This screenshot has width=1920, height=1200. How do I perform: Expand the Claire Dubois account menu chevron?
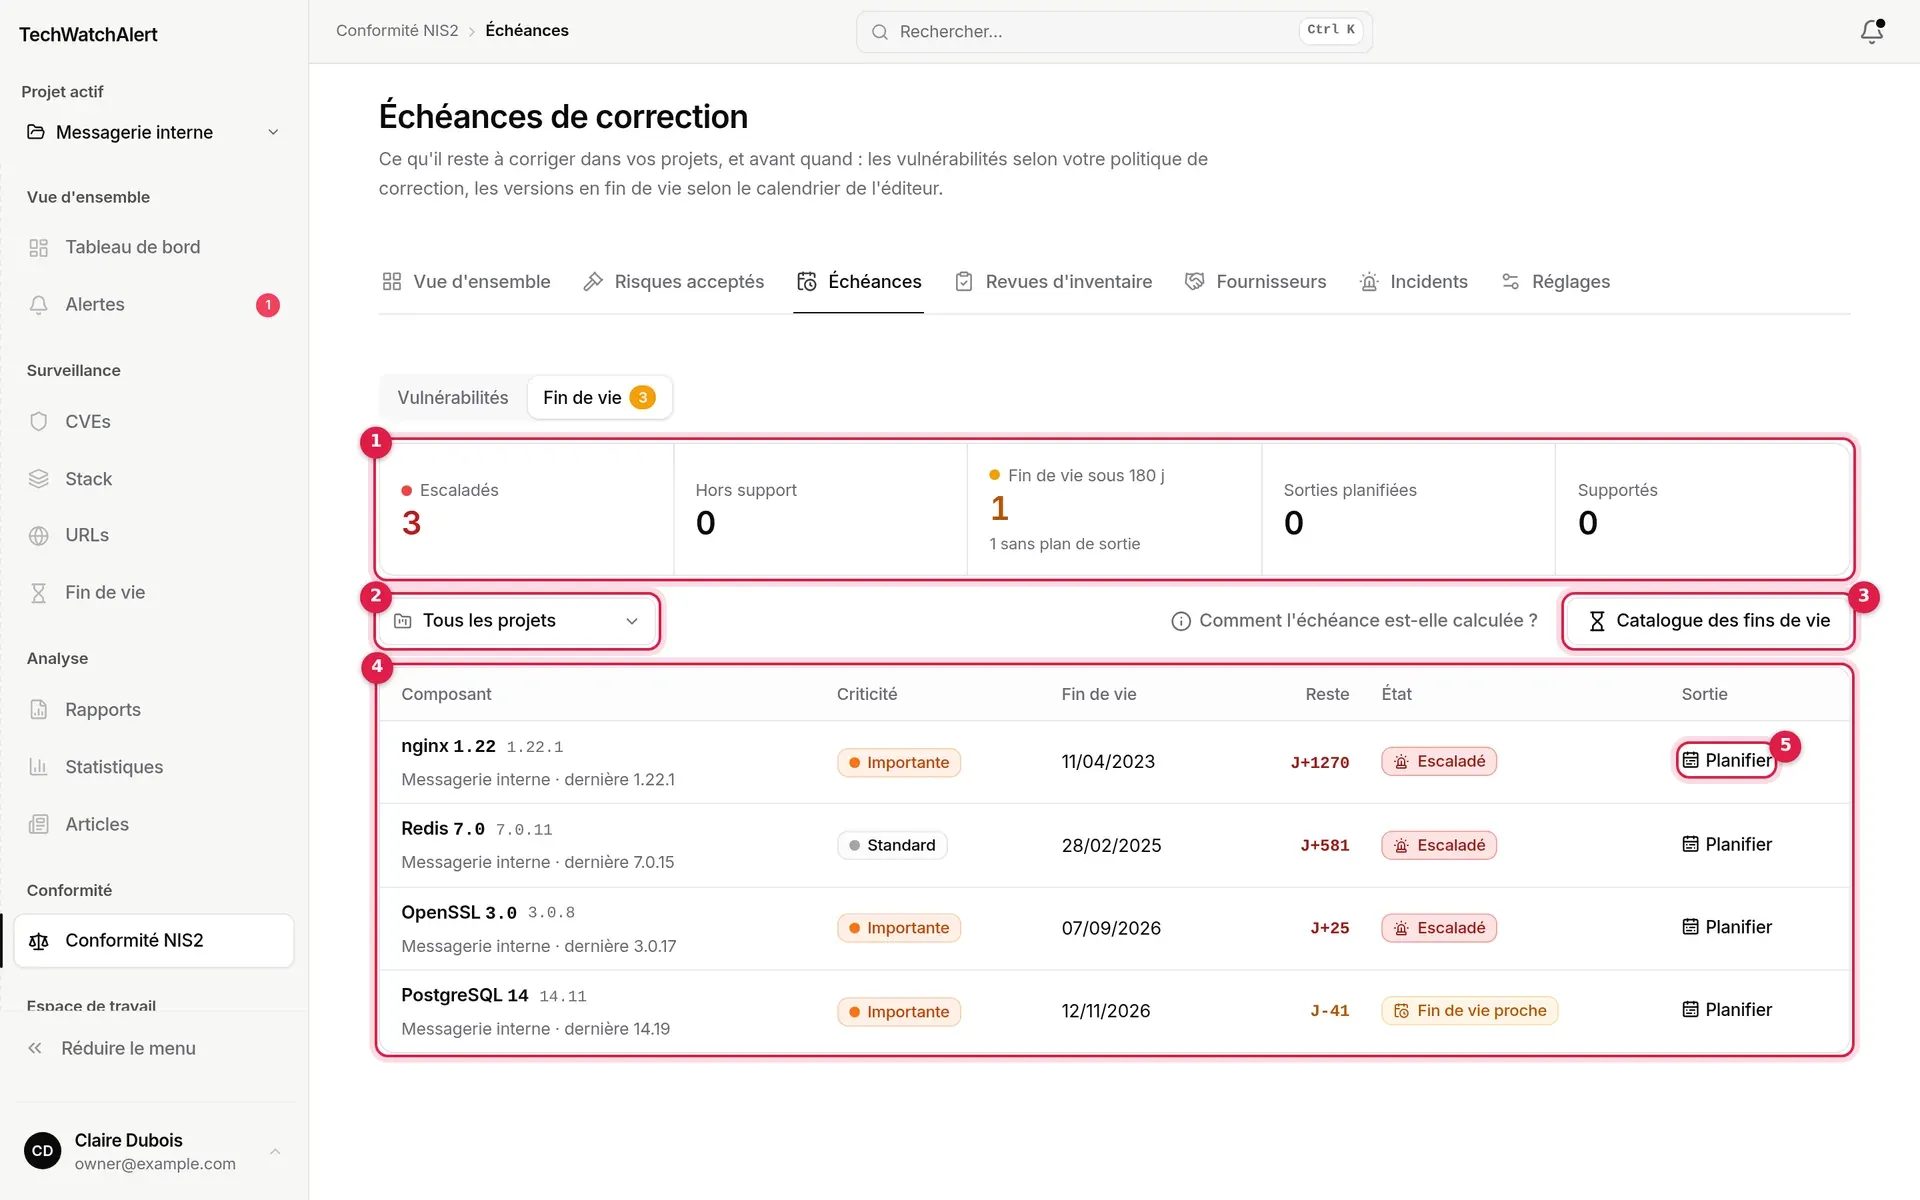(275, 1152)
